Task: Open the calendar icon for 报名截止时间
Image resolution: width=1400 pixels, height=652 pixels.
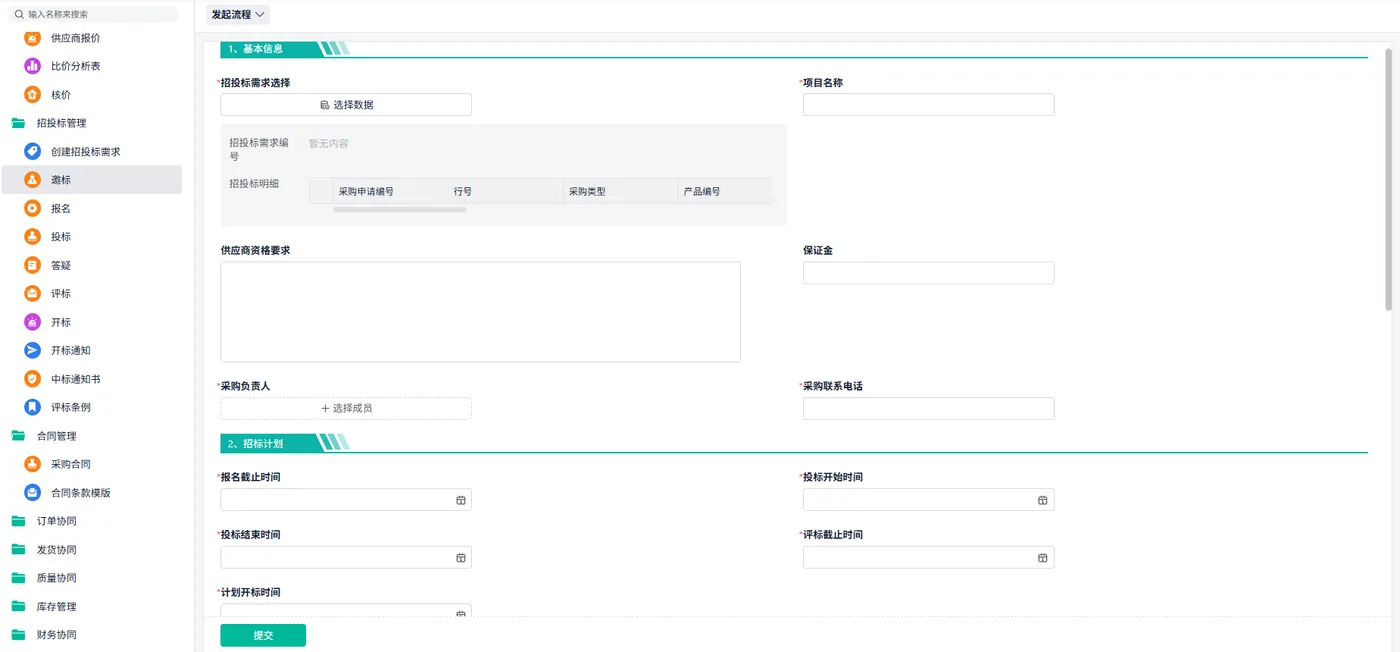Action: coord(461,500)
